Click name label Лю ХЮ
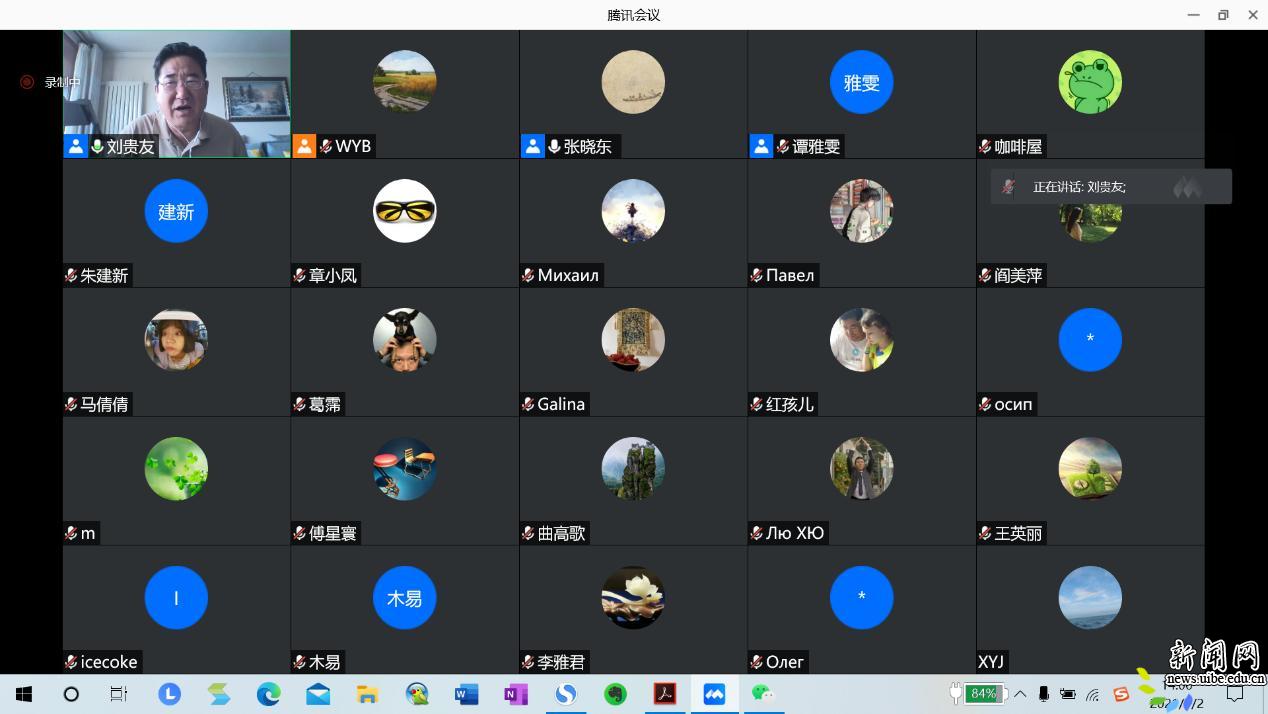 pos(795,533)
